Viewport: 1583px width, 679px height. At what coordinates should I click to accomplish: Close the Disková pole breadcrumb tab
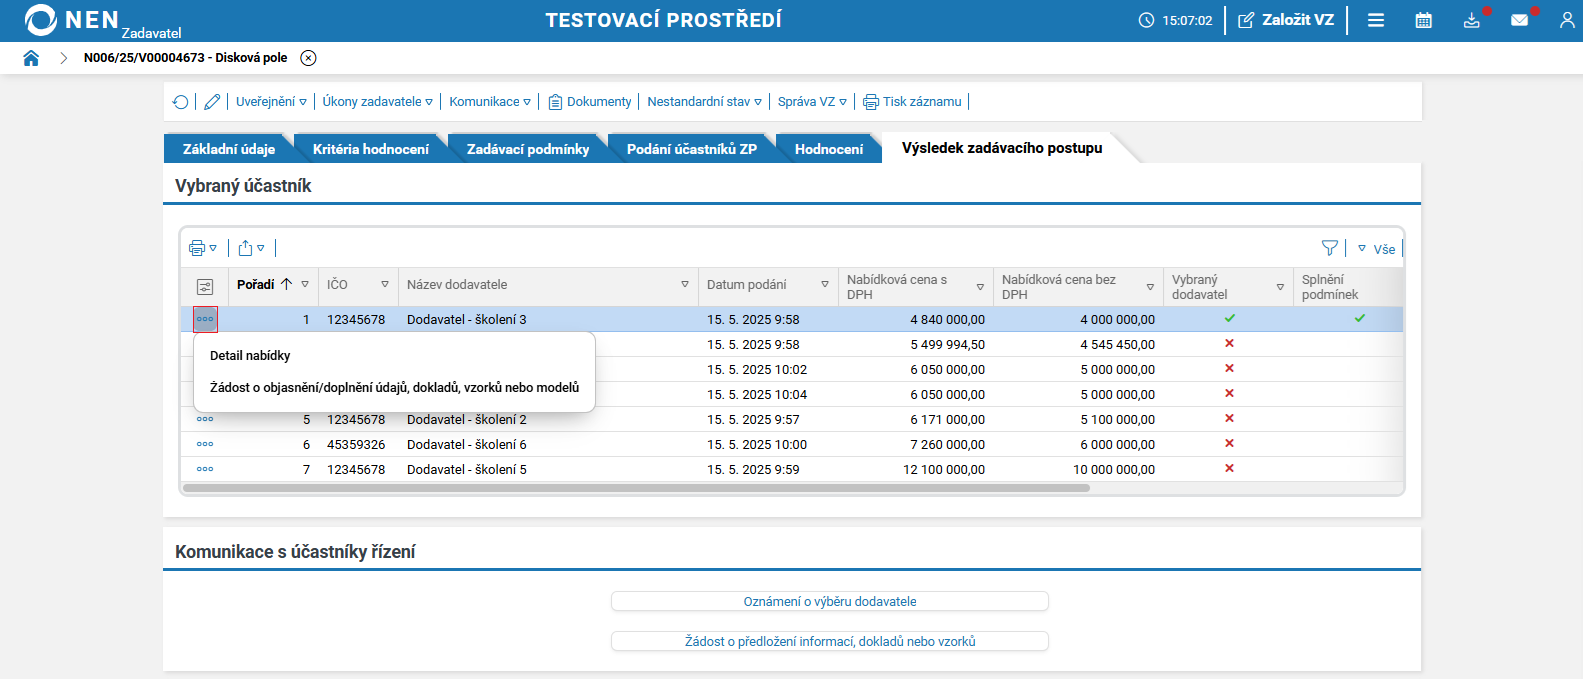(x=309, y=58)
